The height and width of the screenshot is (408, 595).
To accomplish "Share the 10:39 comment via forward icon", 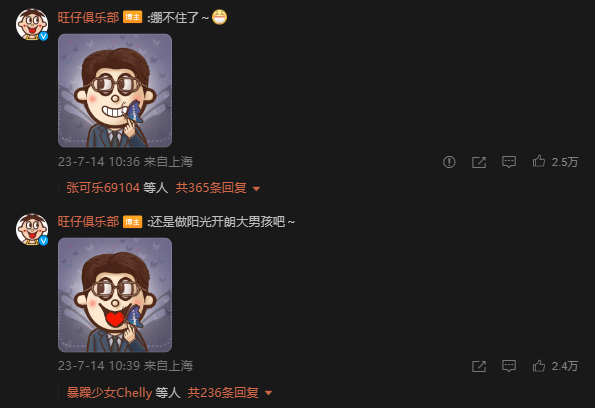I will pyautogui.click(x=479, y=366).
